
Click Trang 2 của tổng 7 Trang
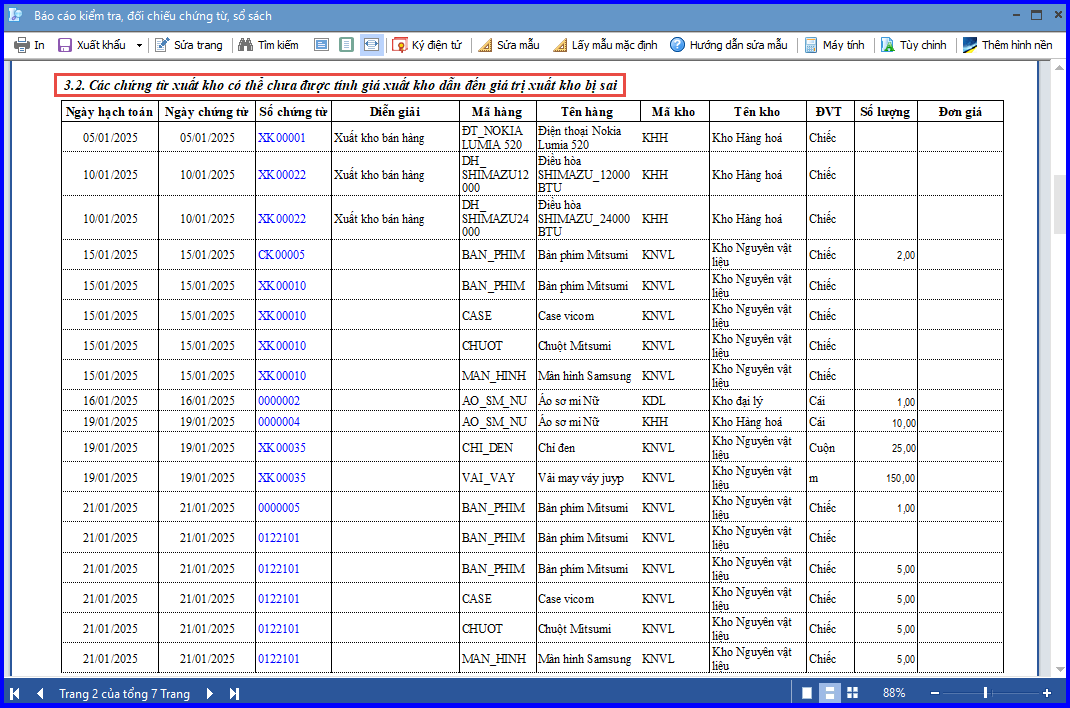tap(124, 694)
